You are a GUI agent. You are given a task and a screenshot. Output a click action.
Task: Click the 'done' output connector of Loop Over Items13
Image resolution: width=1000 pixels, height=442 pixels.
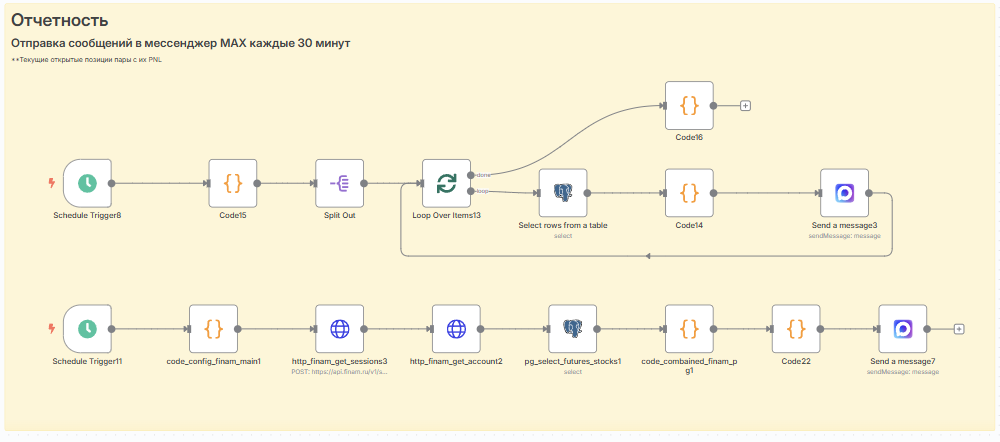[x=471, y=174]
